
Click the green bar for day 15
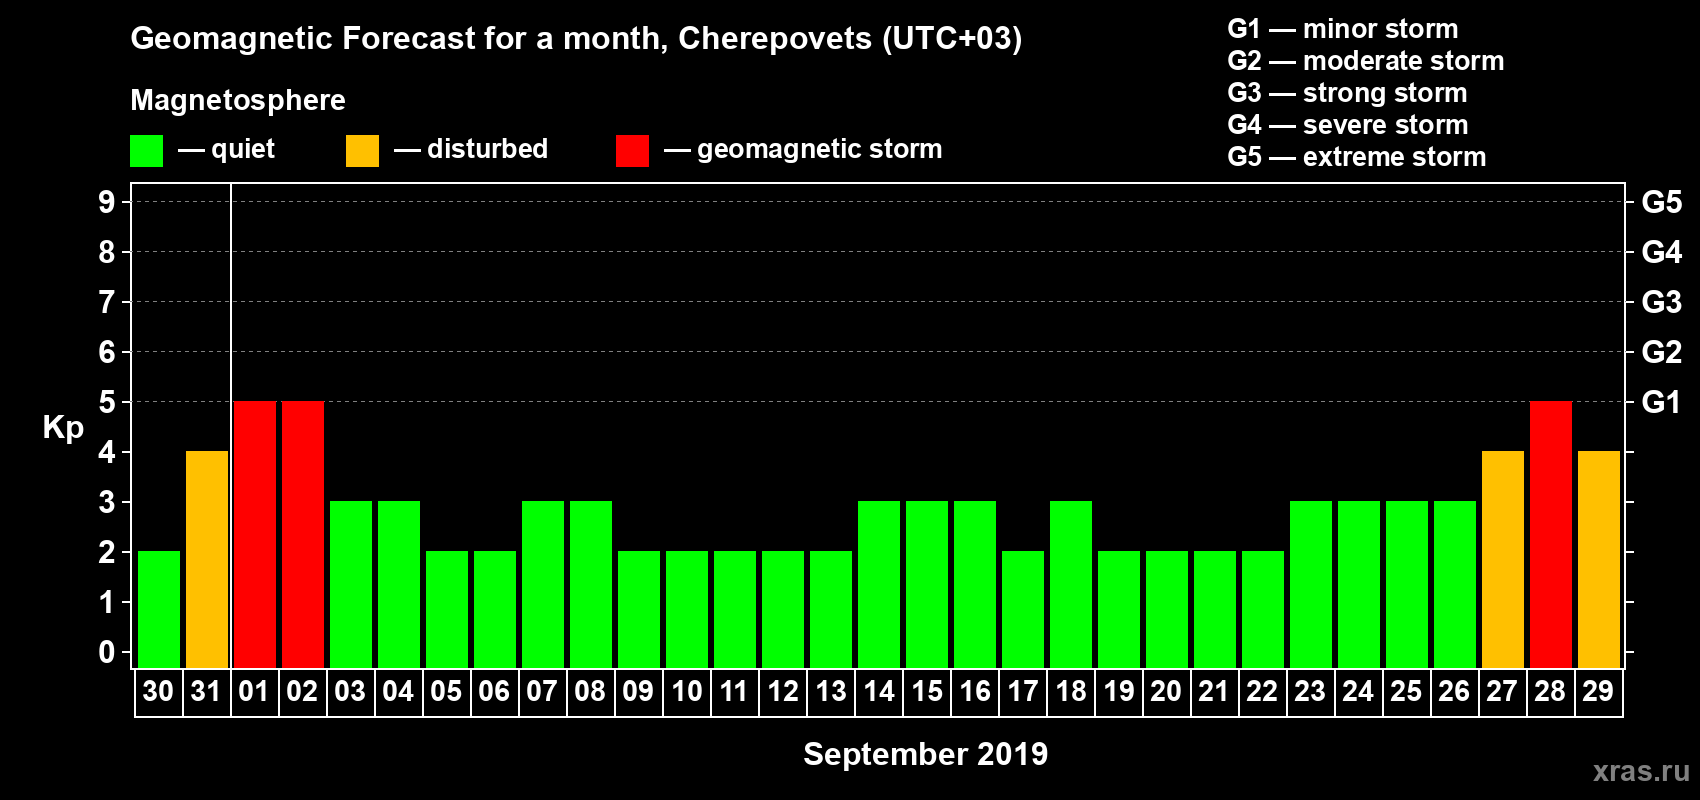point(927,584)
